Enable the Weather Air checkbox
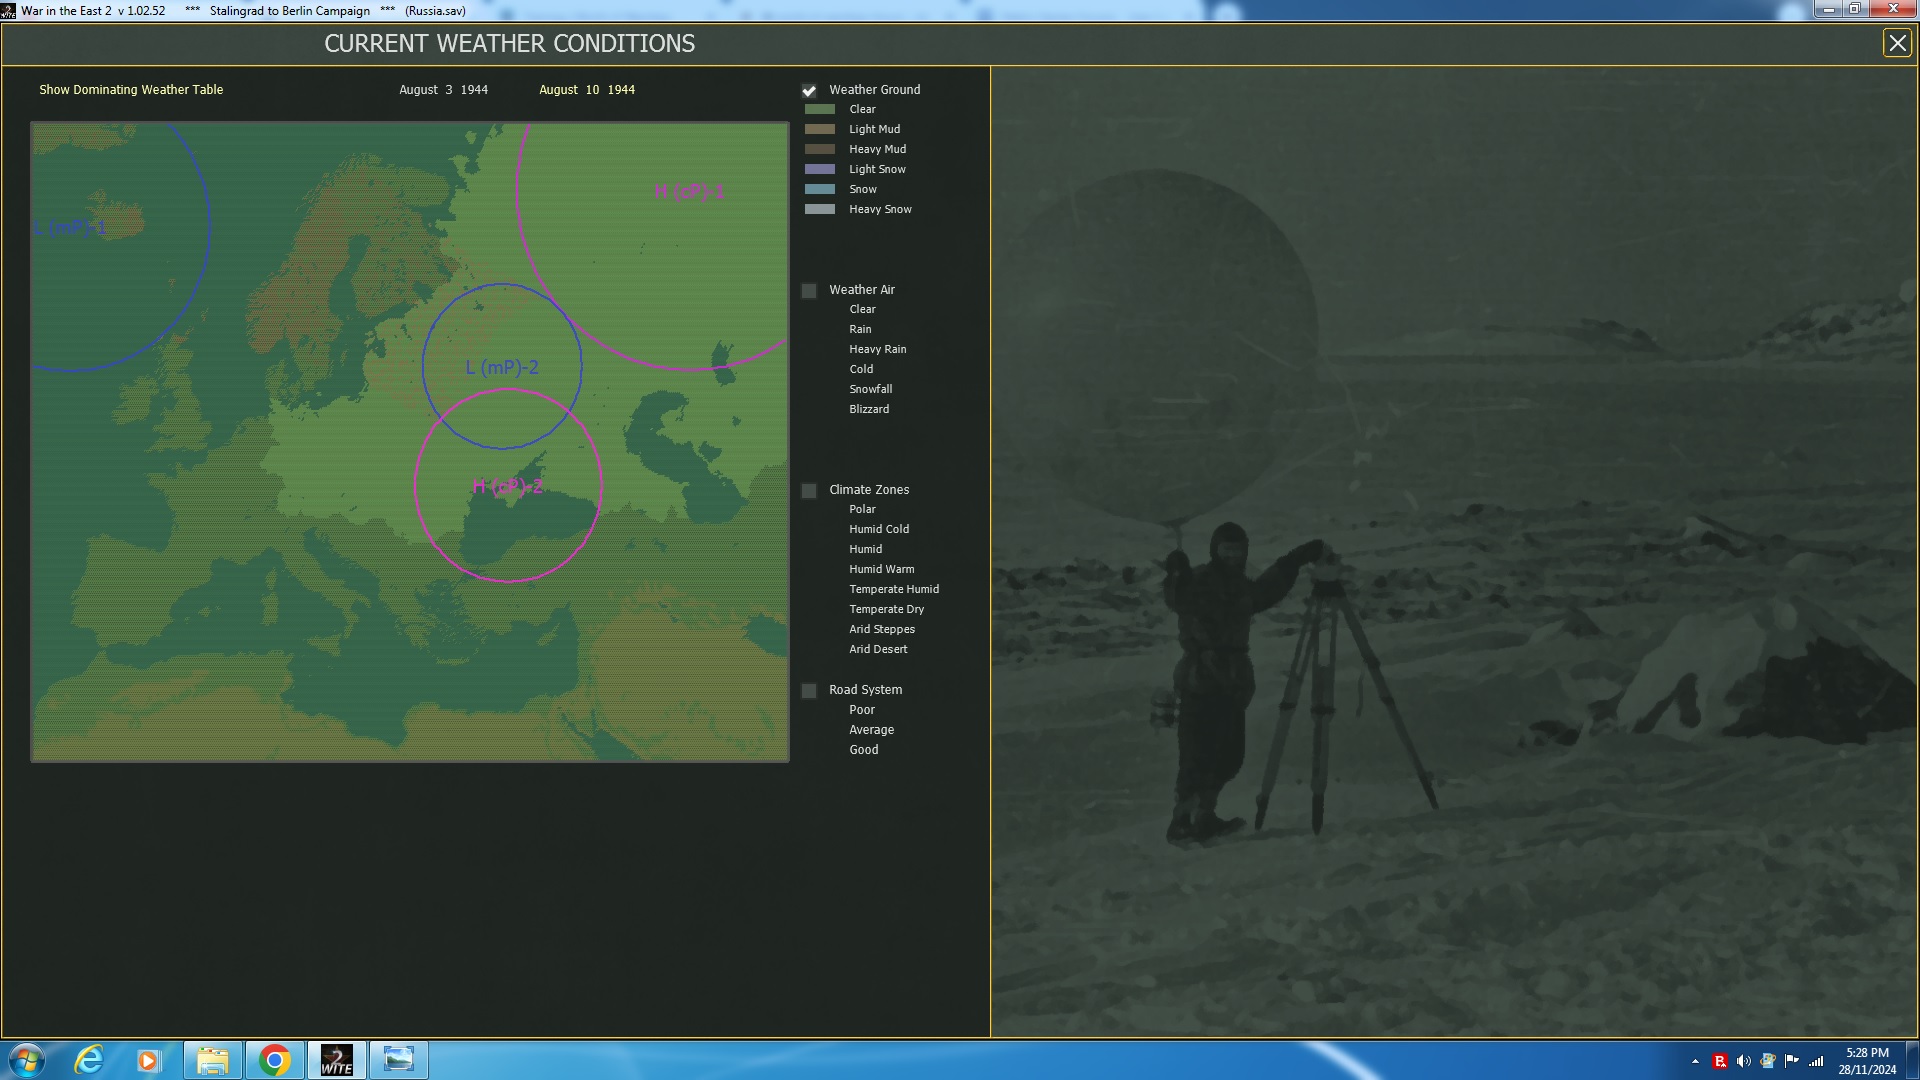The height and width of the screenshot is (1080, 1920). (x=809, y=290)
